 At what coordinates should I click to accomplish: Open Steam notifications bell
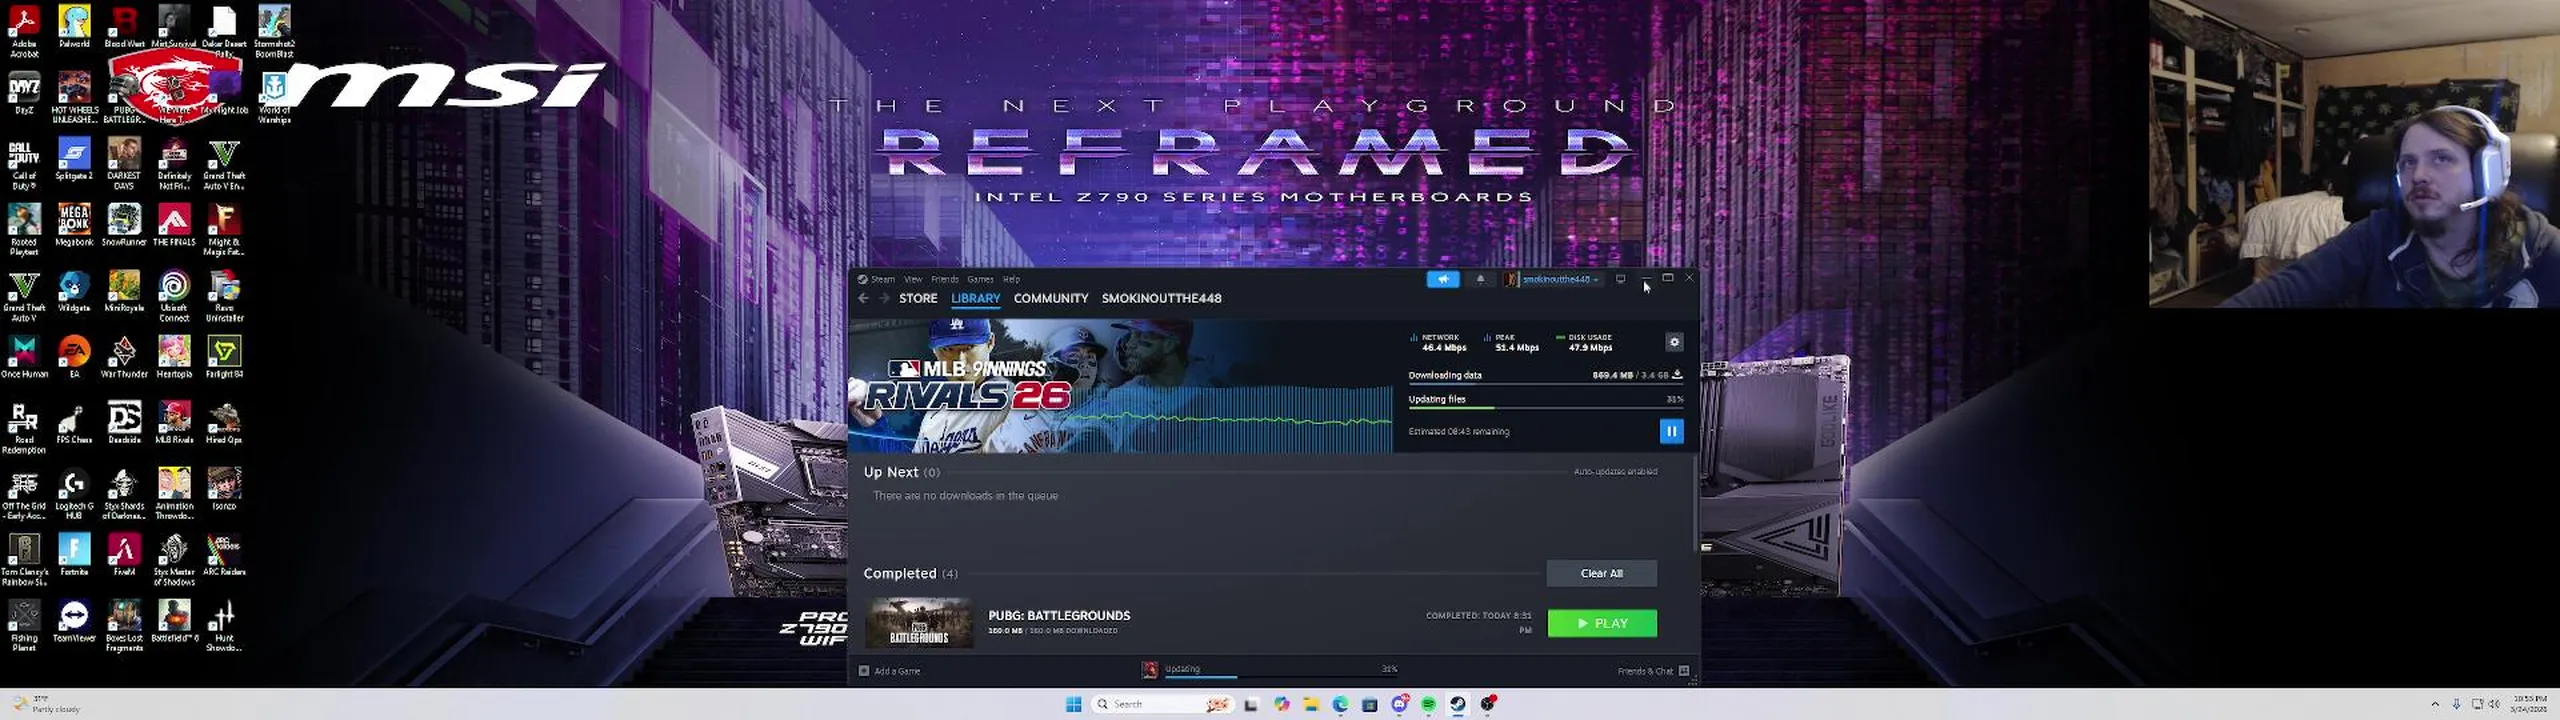[1480, 279]
